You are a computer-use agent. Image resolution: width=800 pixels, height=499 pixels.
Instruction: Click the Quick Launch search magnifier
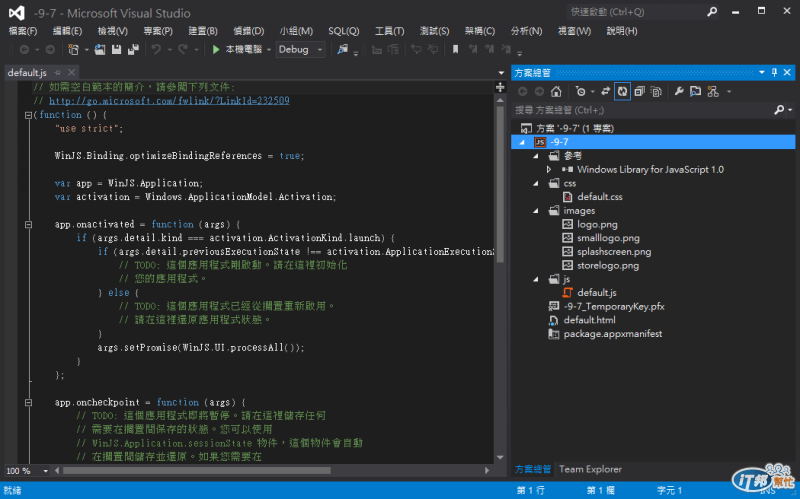coord(712,12)
